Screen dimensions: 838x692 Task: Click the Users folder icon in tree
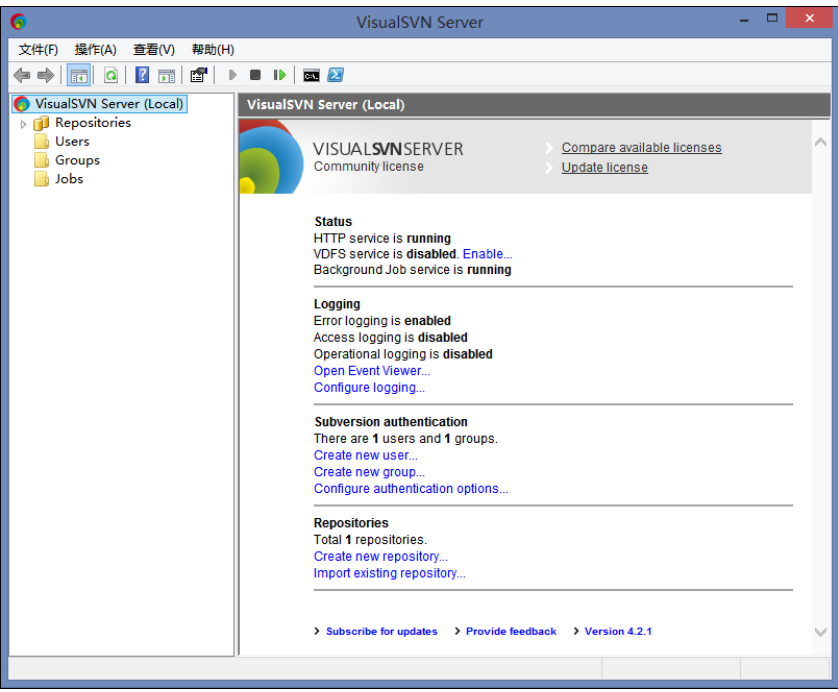pos(41,142)
